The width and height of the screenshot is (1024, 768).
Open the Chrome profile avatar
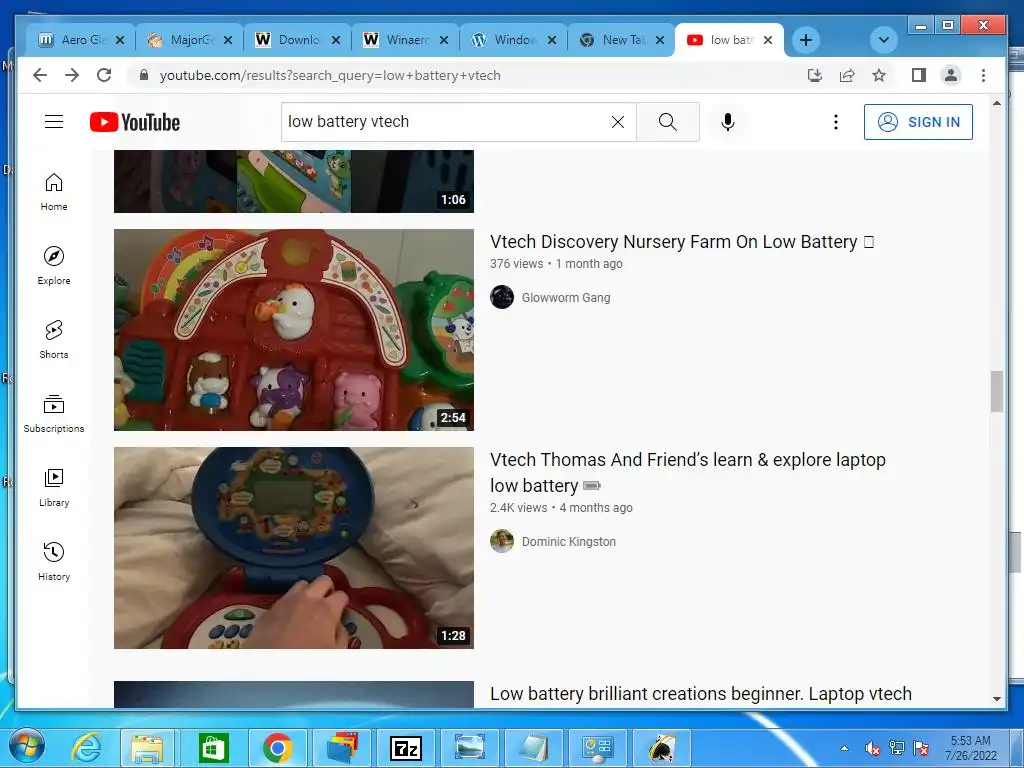point(951,75)
